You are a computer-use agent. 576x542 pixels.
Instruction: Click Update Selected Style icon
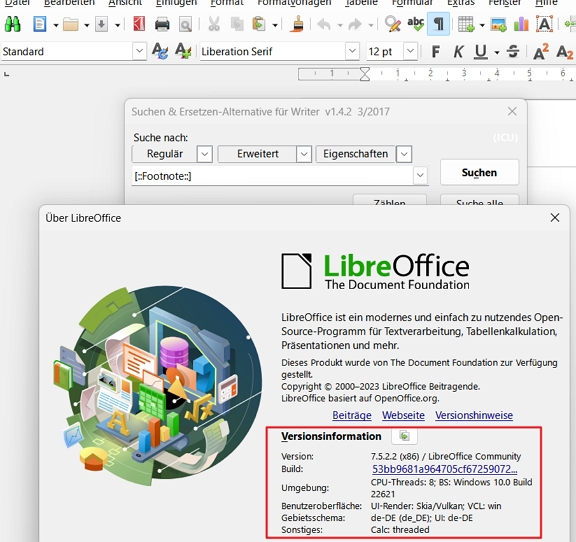[160, 51]
